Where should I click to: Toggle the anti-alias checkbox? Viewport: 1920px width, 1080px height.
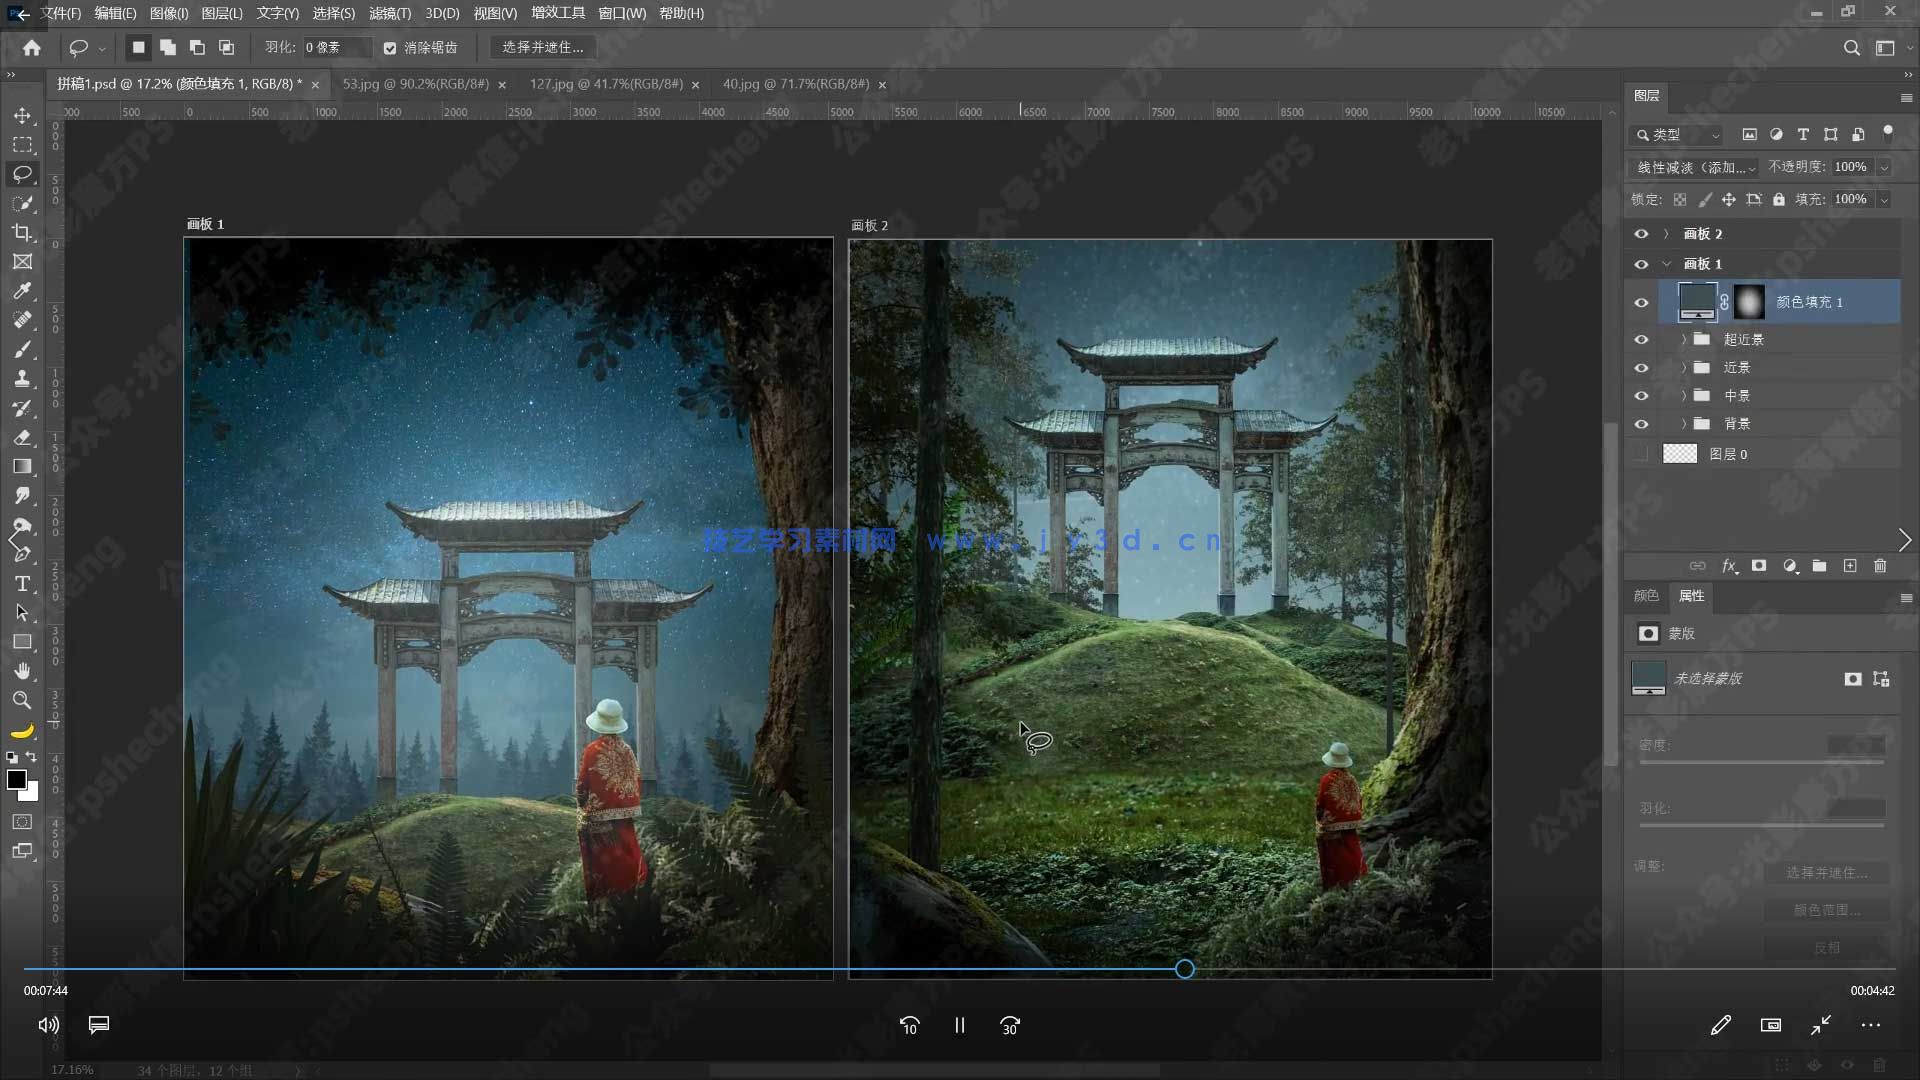(x=390, y=48)
